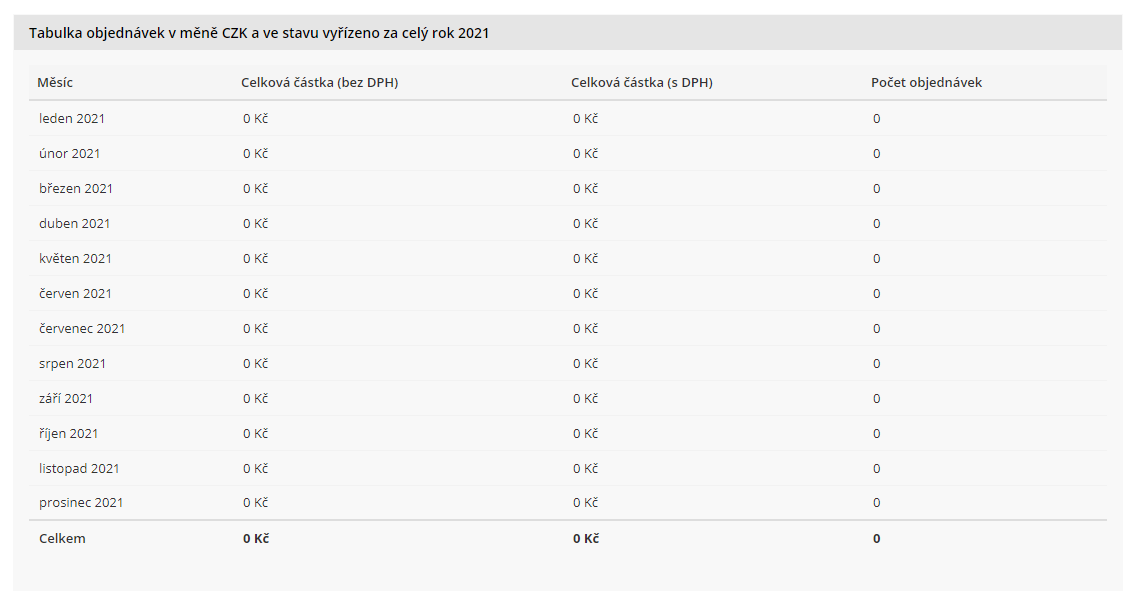The width and height of the screenshot is (1137, 608).
Task: Click the Celkem order count total value
Action: point(876,539)
